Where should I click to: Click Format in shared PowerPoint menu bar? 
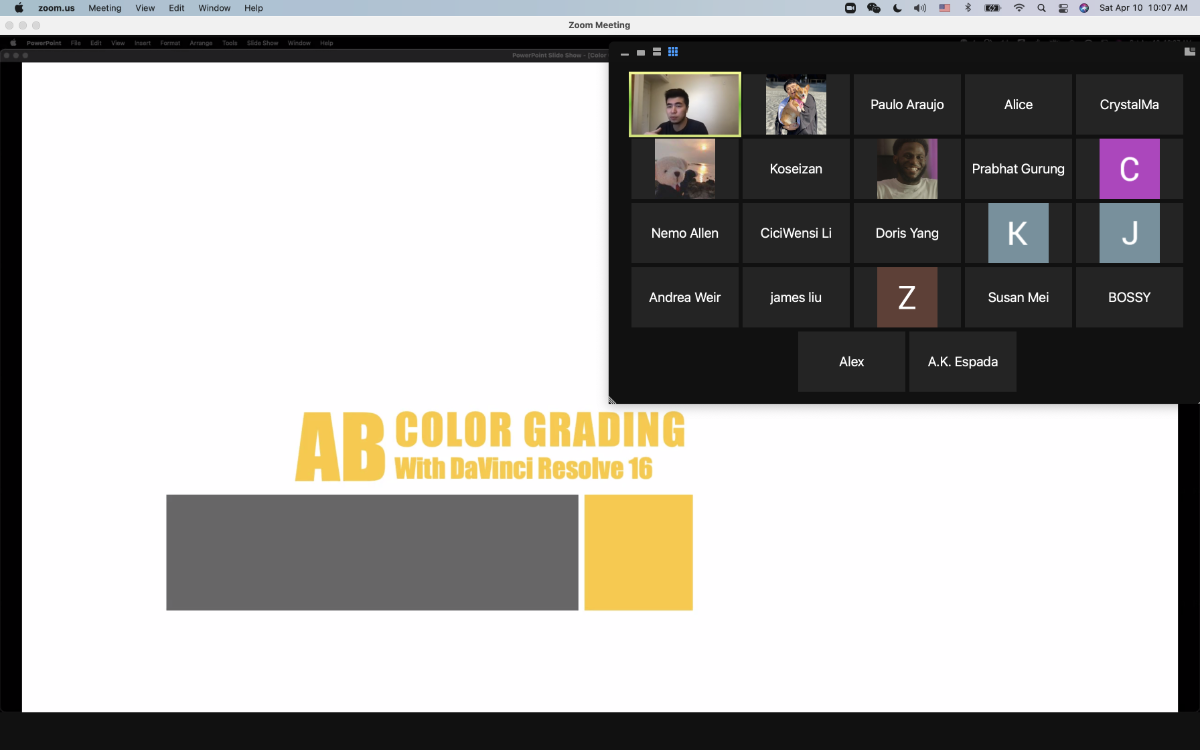pyautogui.click(x=170, y=43)
